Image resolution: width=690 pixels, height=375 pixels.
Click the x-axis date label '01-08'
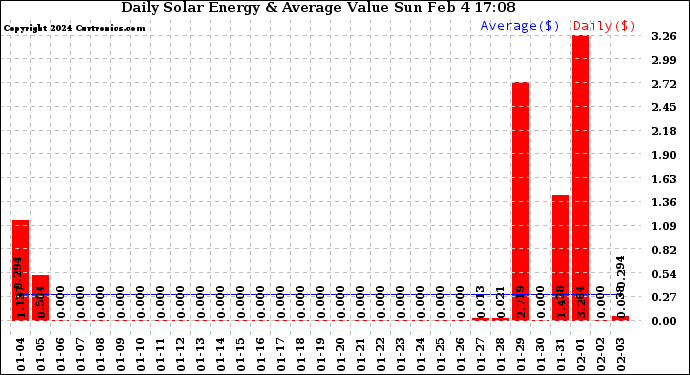101,355
